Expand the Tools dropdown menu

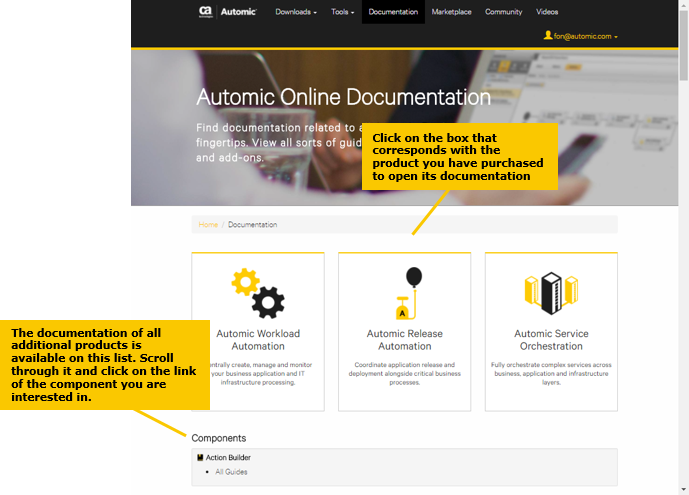click(x=343, y=12)
